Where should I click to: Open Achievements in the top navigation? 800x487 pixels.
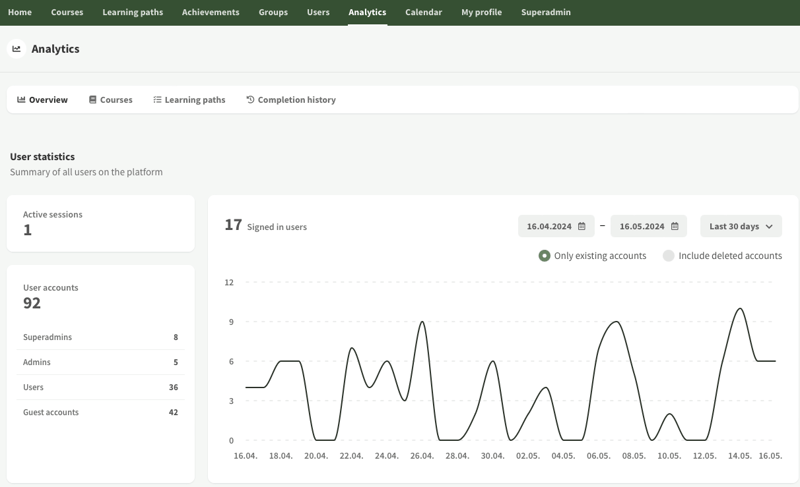[x=211, y=12]
